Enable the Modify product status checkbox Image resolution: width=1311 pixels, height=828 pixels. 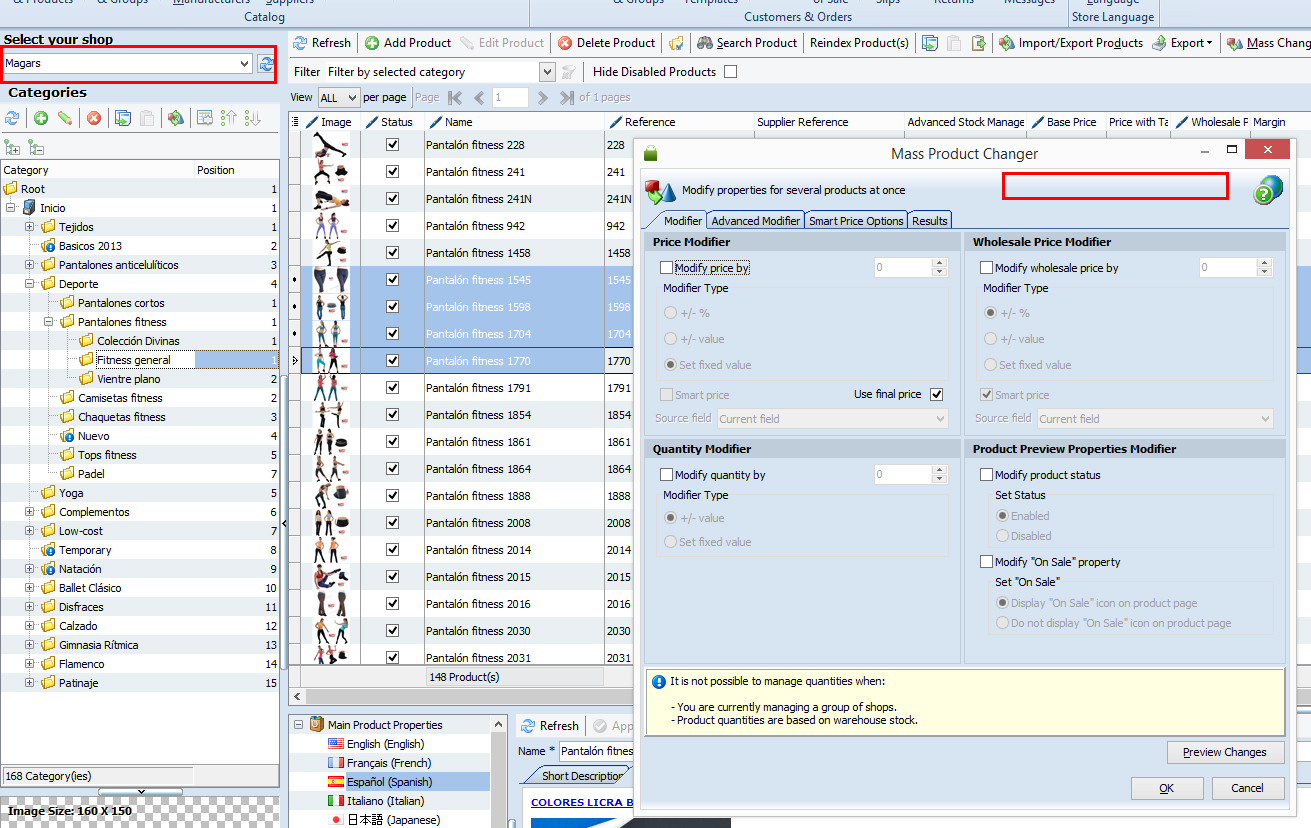(987, 475)
